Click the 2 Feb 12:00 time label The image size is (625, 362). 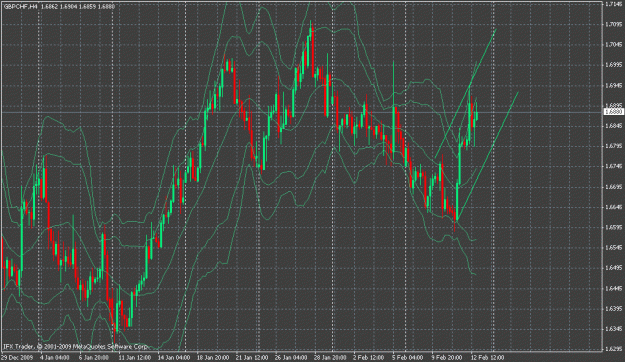tap(369, 357)
